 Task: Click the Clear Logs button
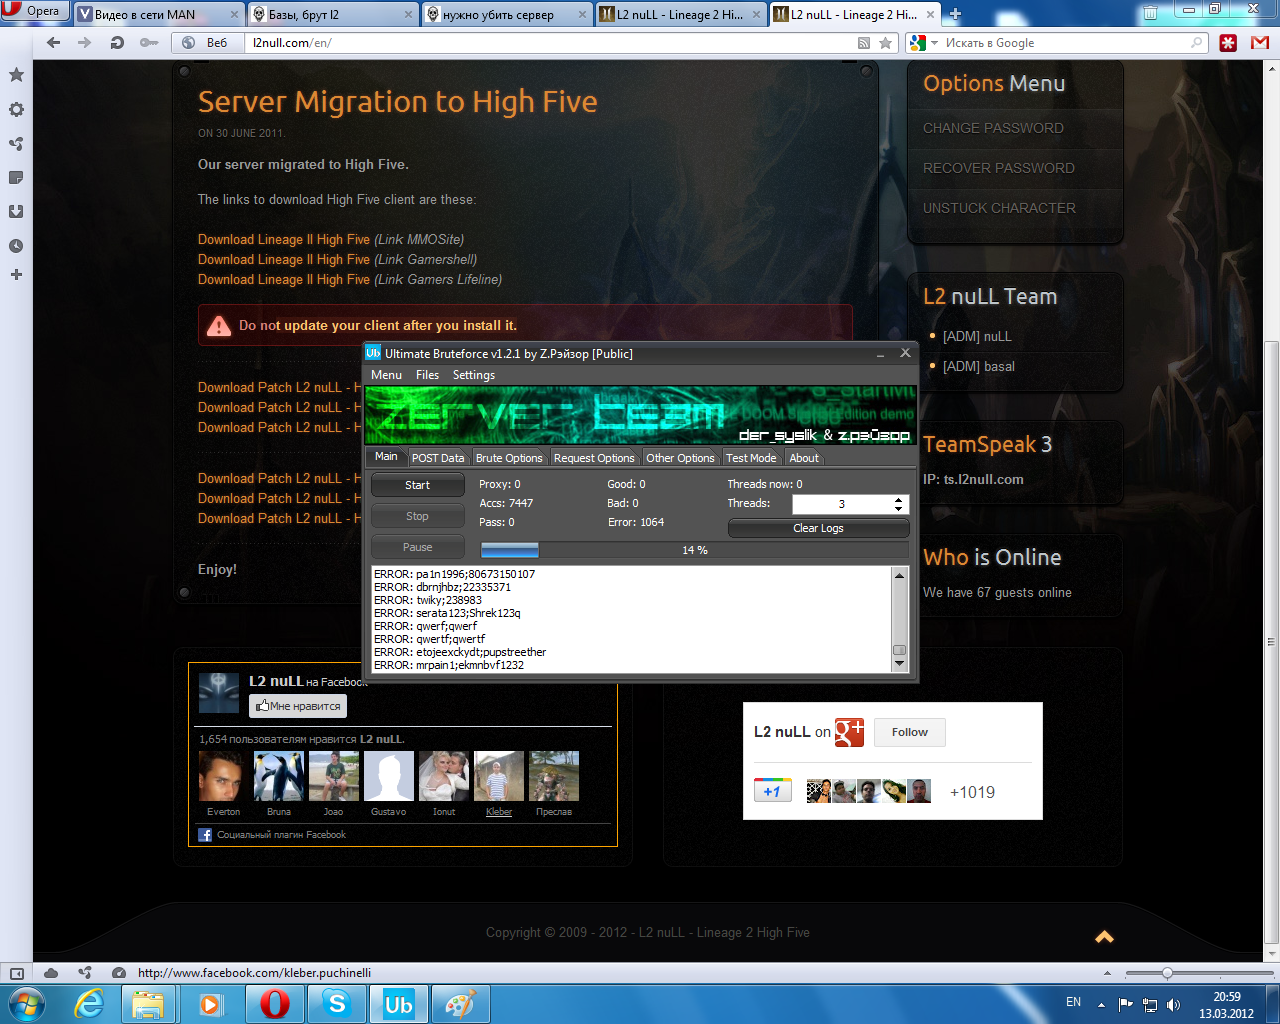tap(818, 528)
